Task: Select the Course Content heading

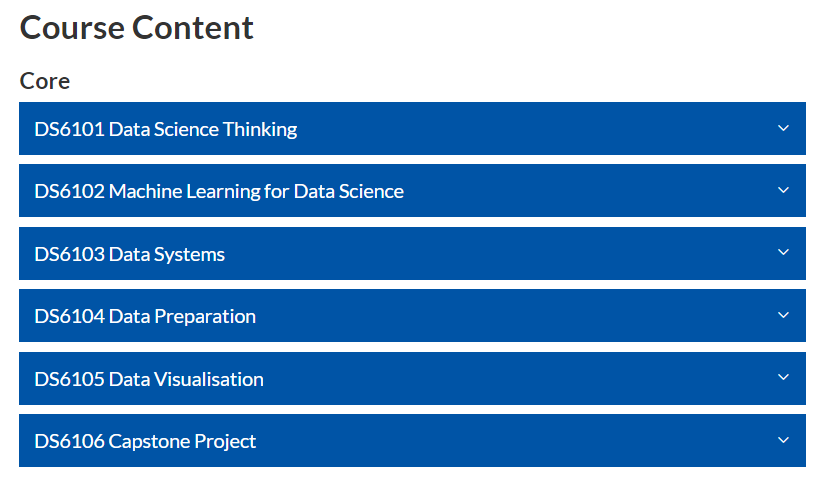Action: point(137,28)
